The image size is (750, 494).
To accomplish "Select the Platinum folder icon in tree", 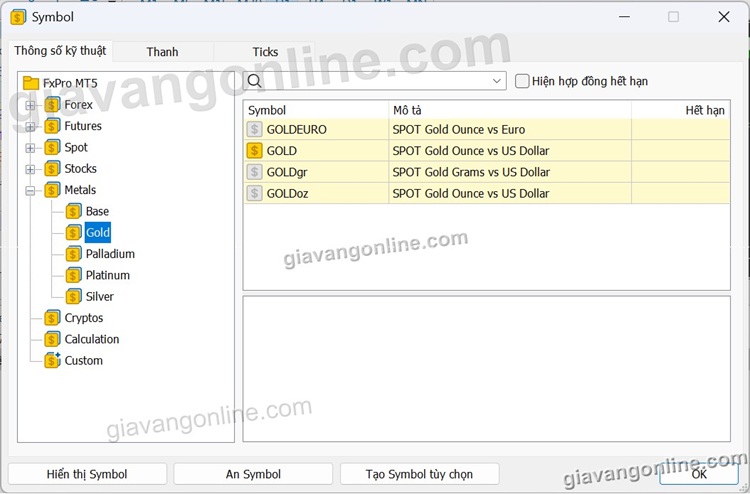I will (x=74, y=275).
